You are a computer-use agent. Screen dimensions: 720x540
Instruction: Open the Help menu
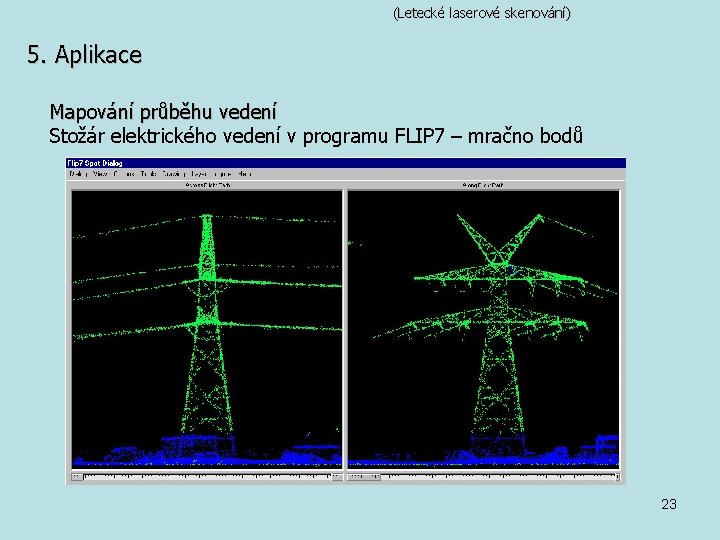[x=245, y=174]
